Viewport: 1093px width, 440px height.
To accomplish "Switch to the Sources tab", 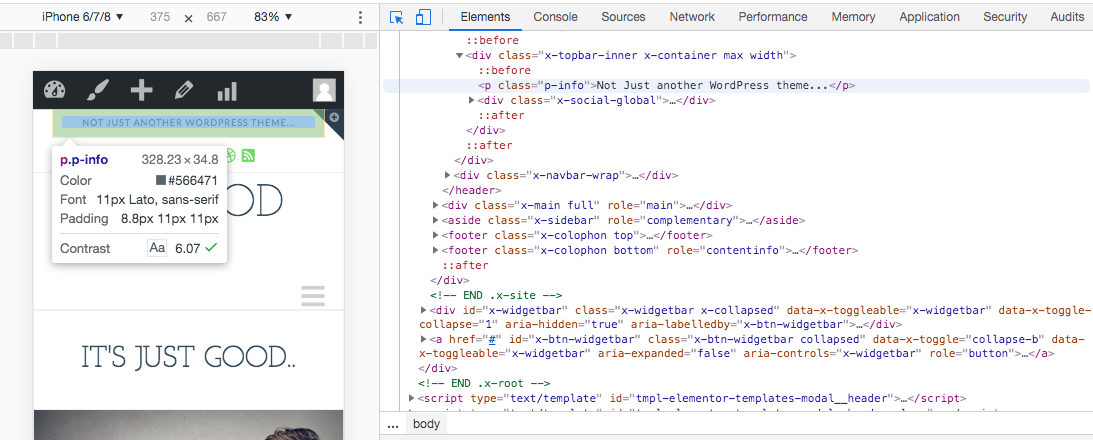I will point(623,17).
